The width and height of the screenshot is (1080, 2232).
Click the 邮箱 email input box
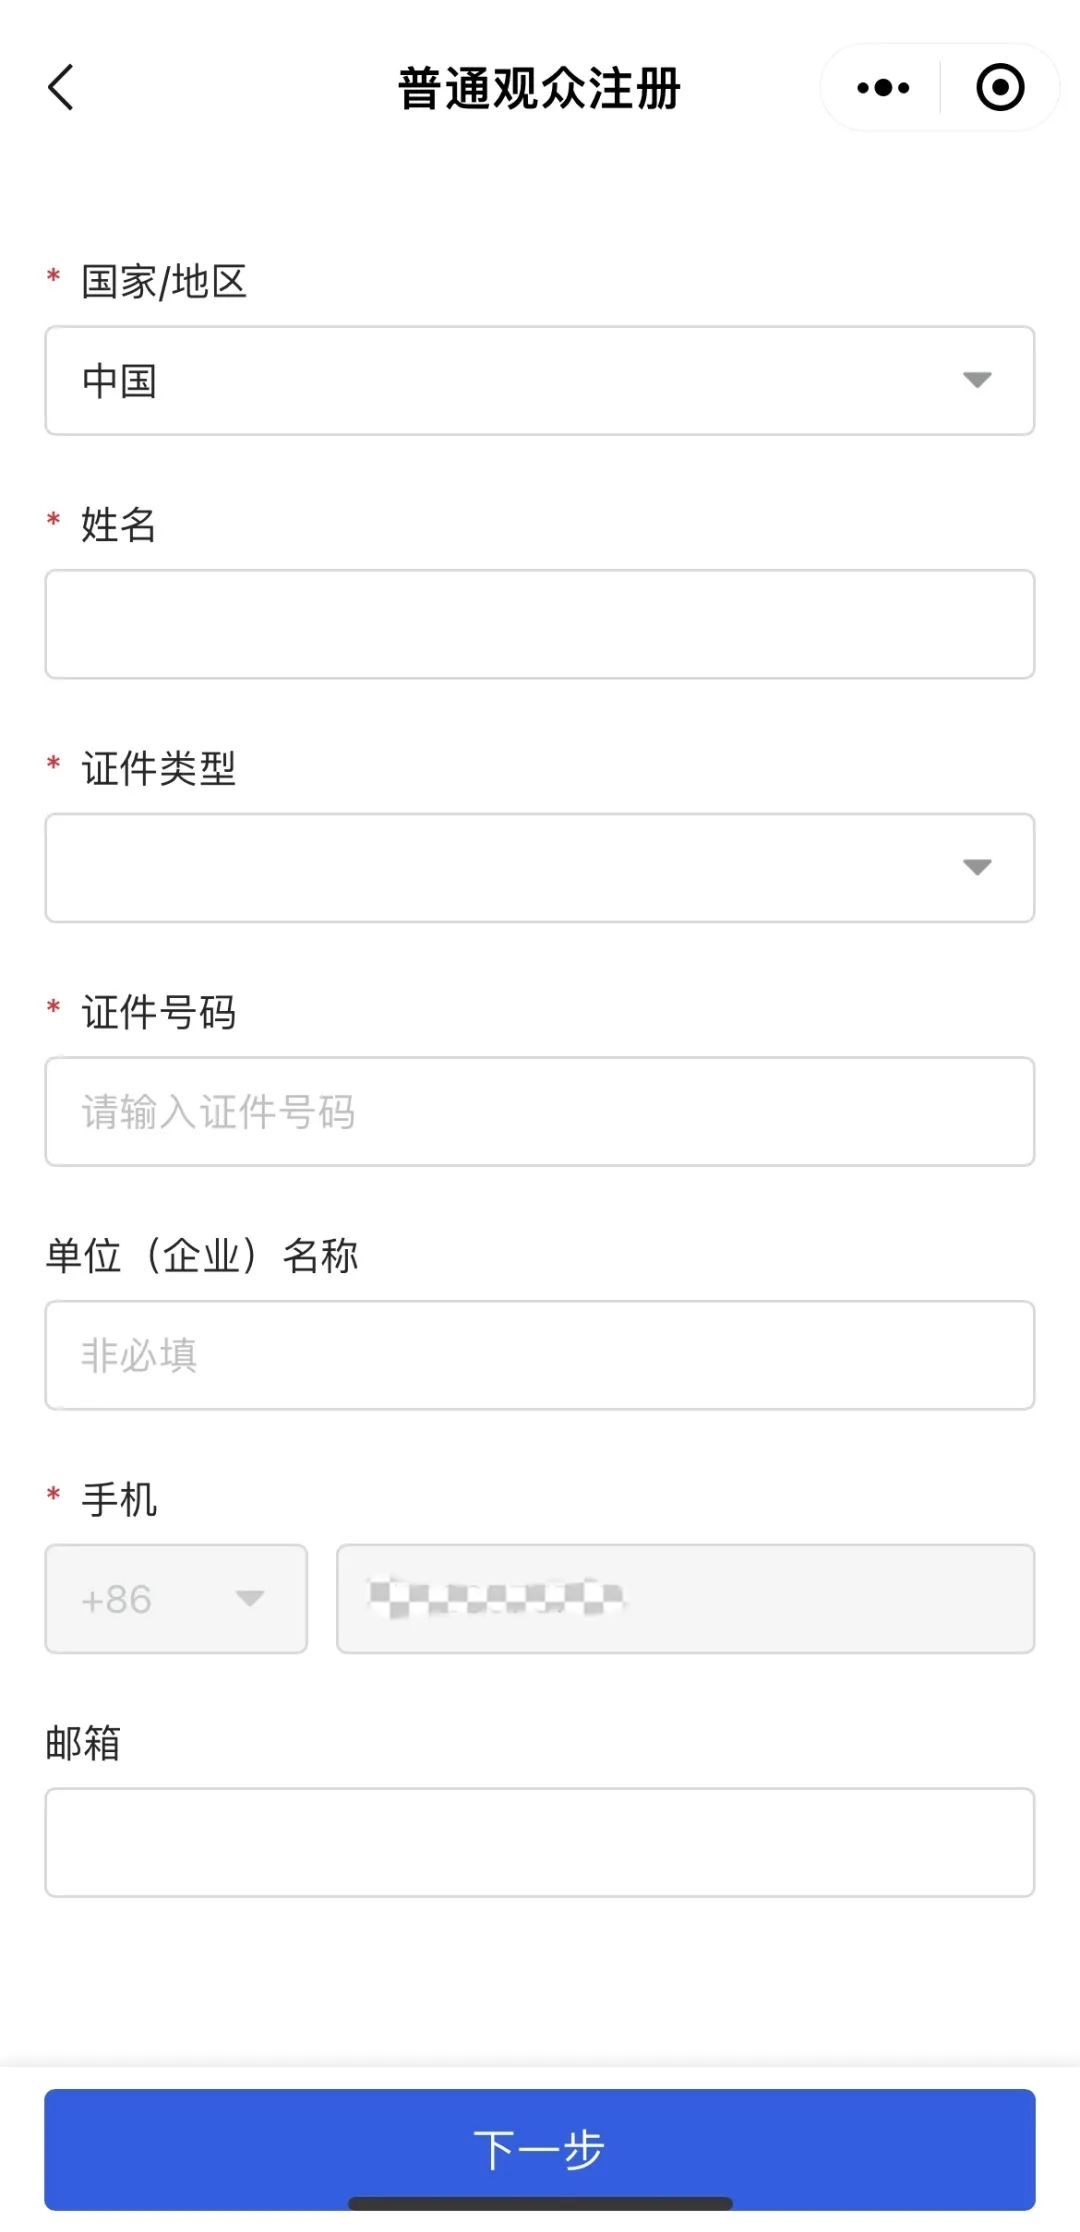540,1843
